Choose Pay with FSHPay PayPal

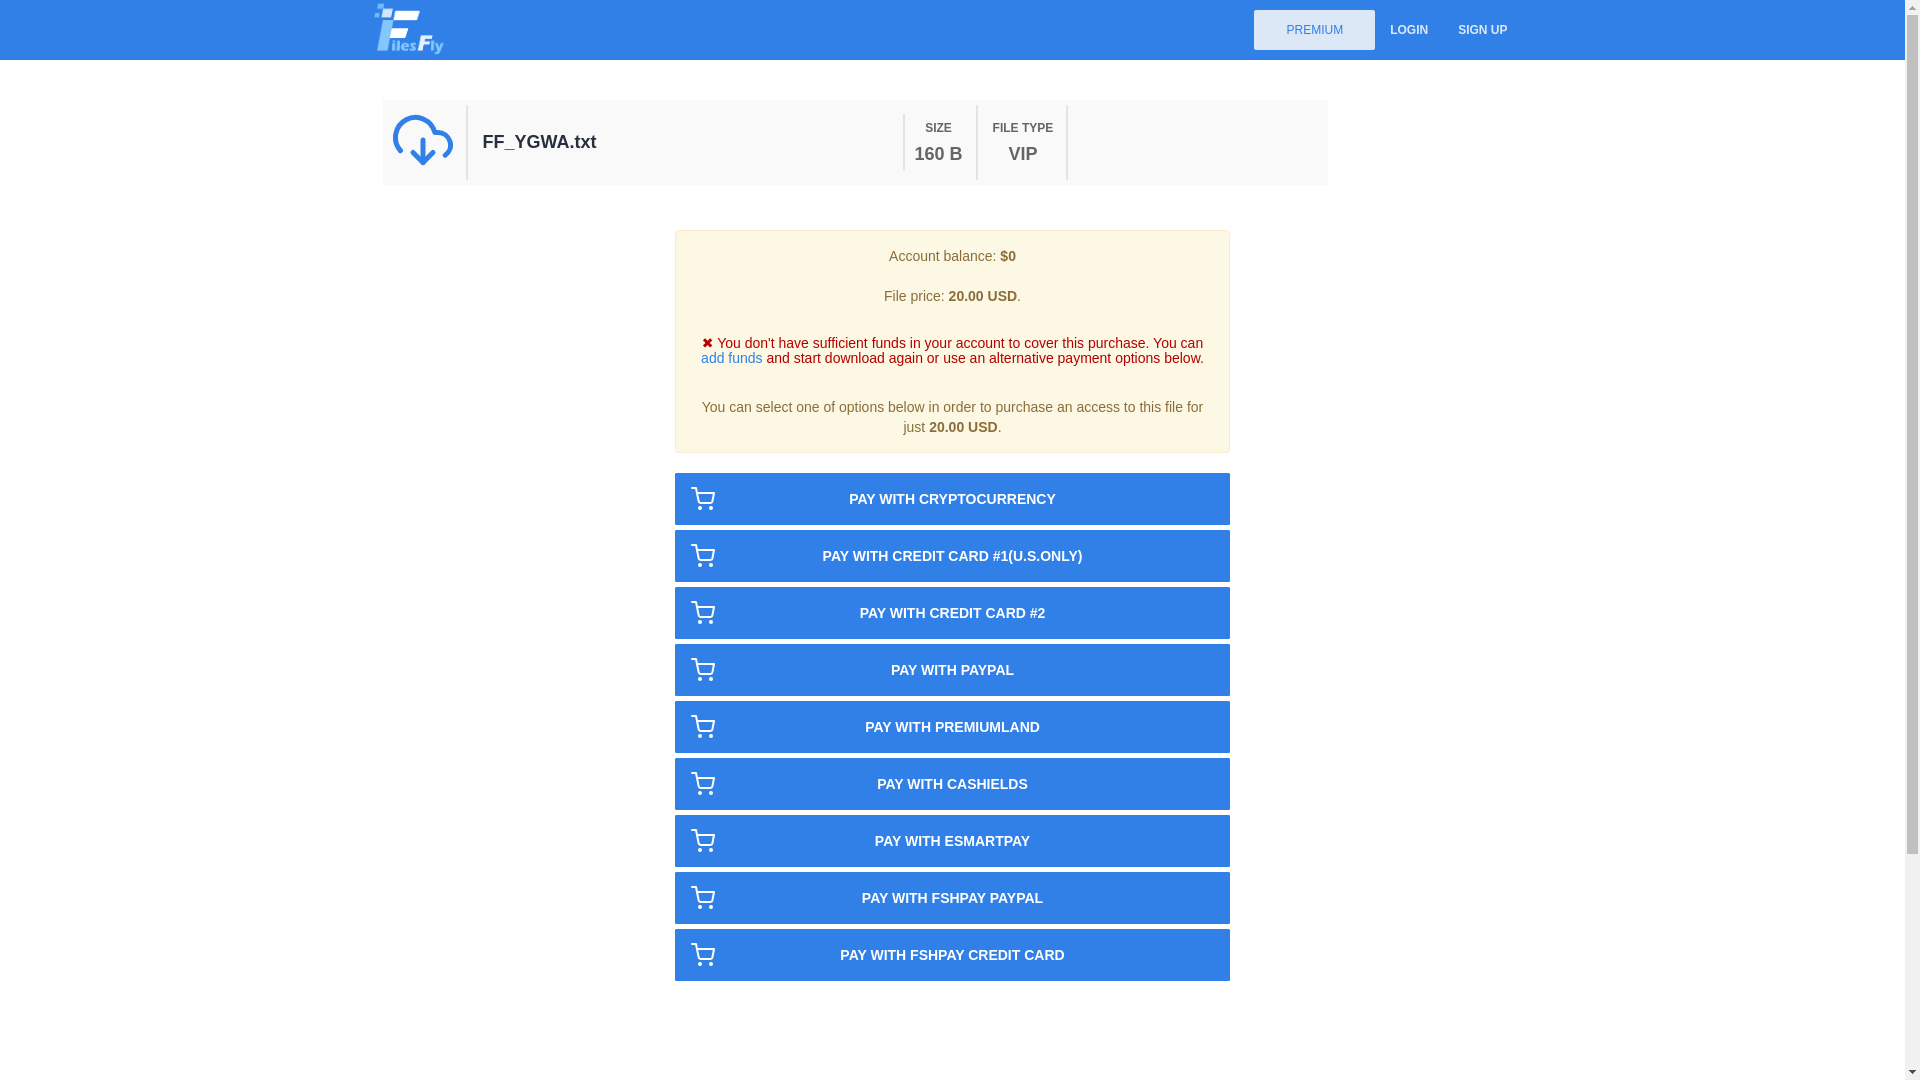click(x=952, y=898)
